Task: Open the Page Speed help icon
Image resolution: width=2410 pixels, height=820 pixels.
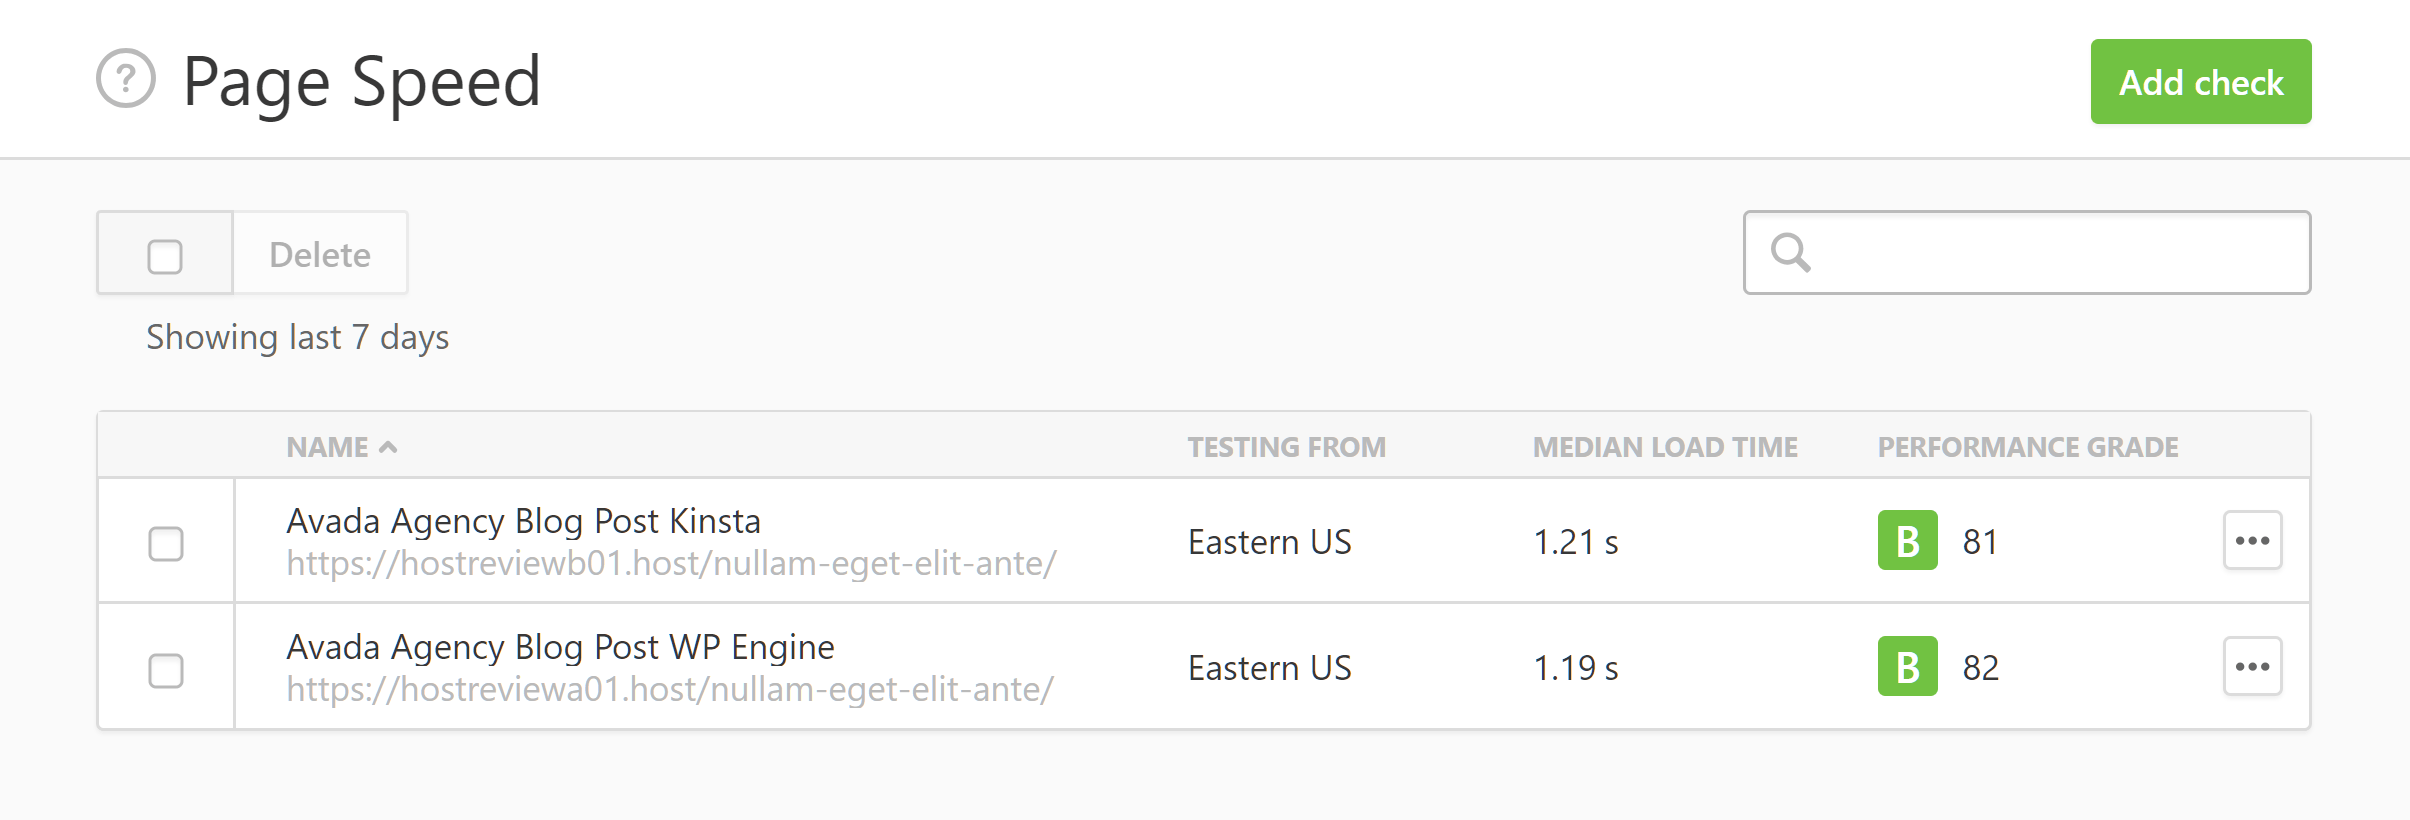Action: (x=126, y=78)
